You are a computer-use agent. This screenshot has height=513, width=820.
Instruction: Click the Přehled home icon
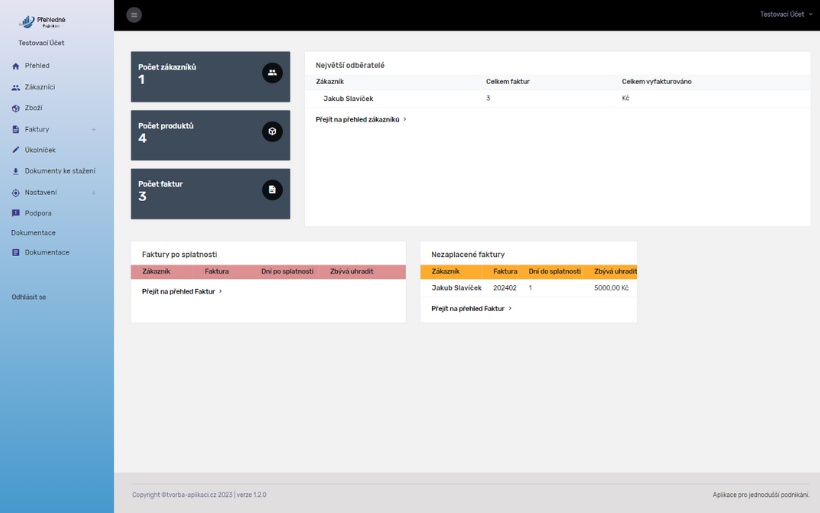(x=16, y=66)
